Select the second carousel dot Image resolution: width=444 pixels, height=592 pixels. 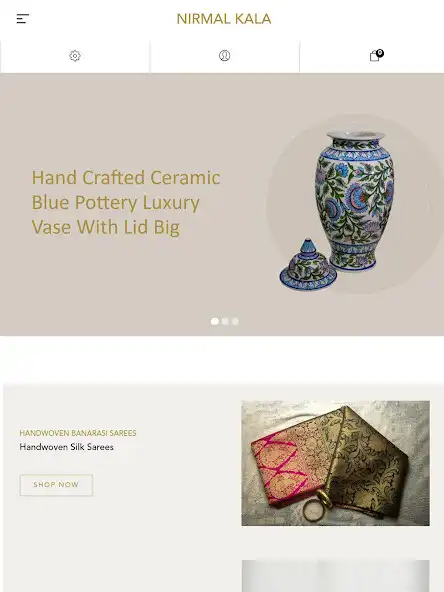click(225, 321)
